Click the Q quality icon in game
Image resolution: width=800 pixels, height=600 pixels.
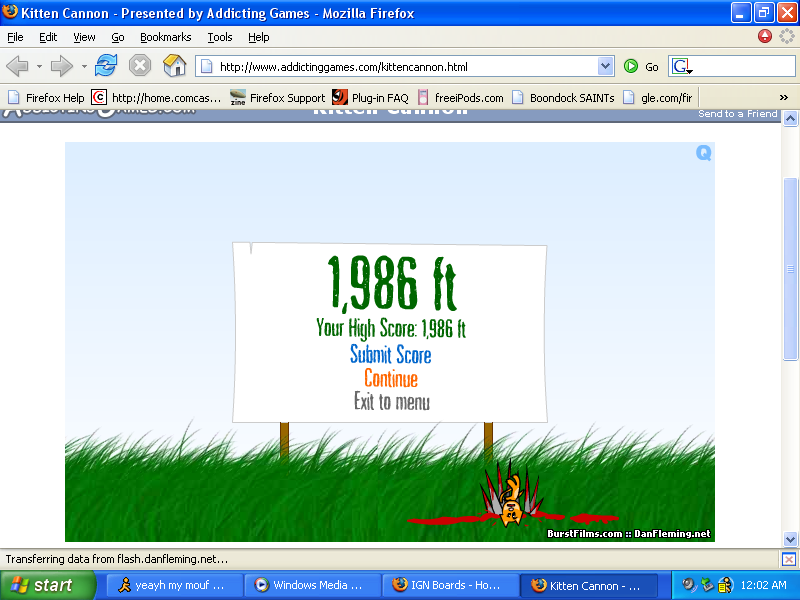pos(704,153)
